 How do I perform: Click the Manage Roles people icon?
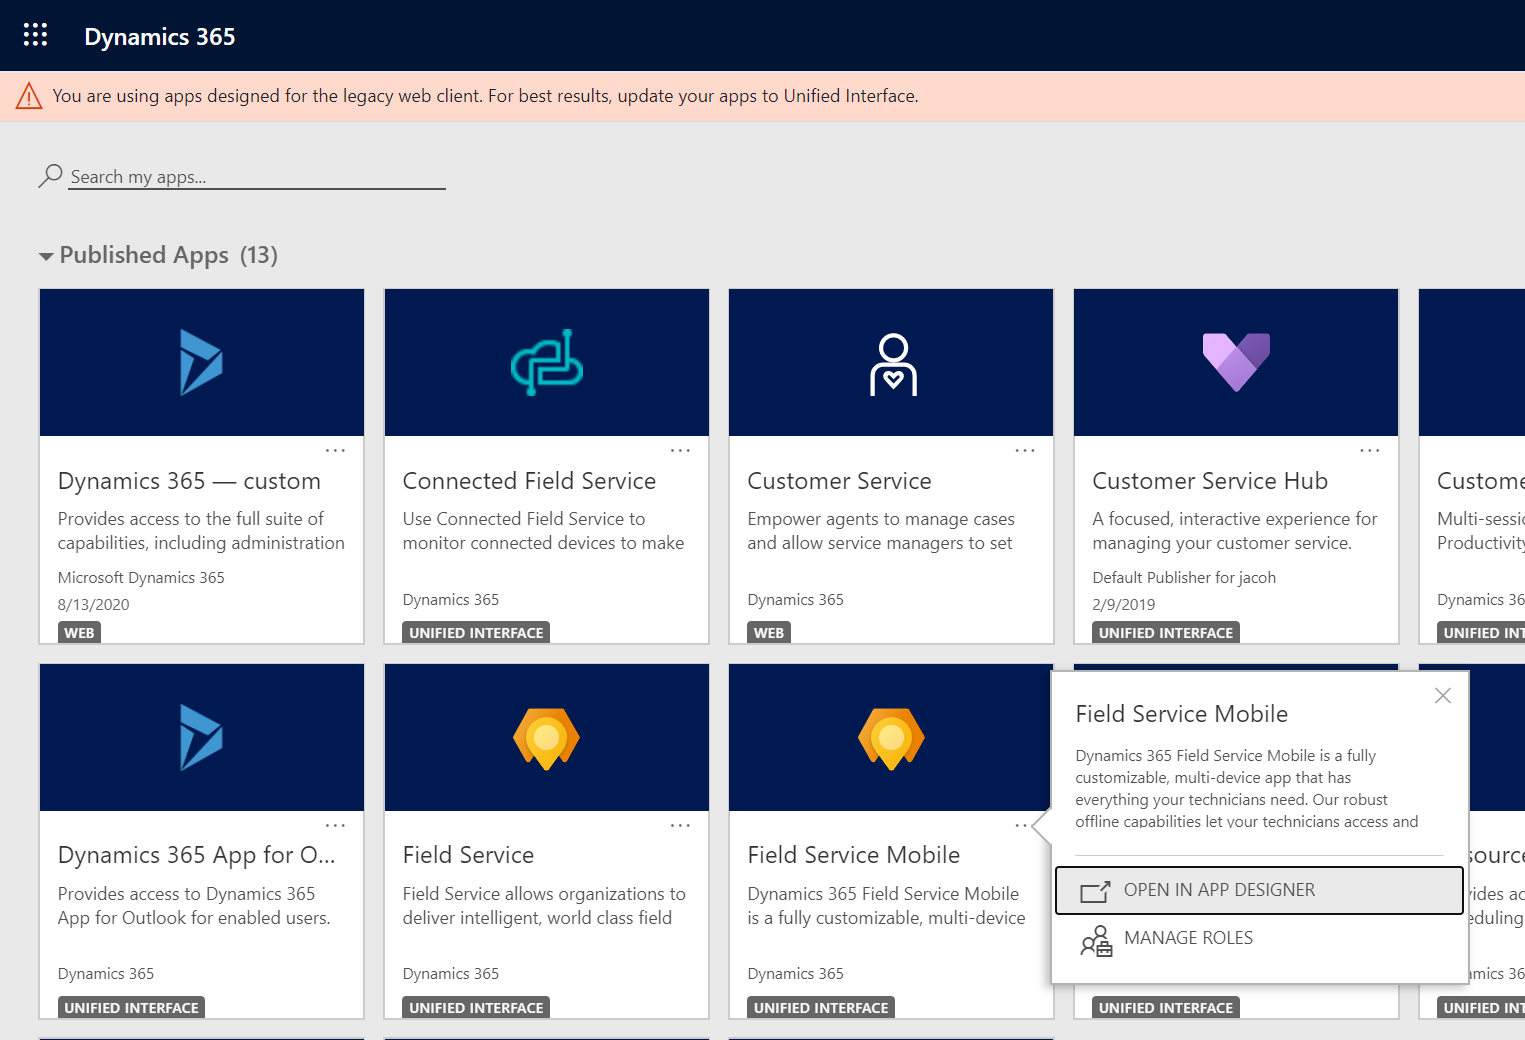(x=1096, y=940)
